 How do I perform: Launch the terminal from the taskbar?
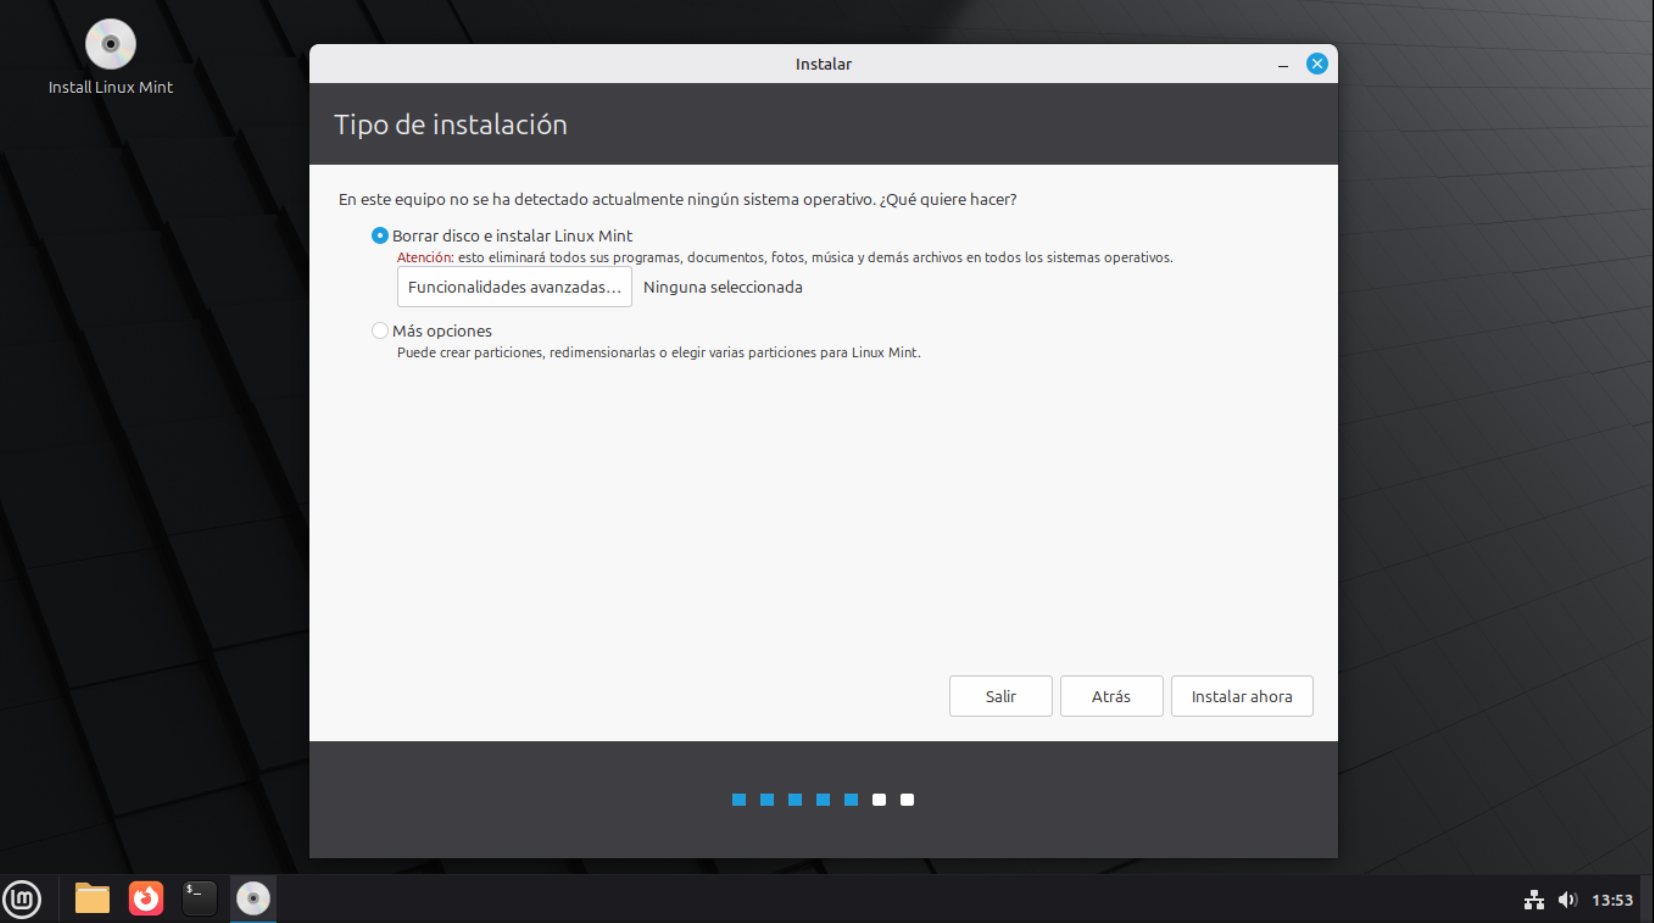199,899
